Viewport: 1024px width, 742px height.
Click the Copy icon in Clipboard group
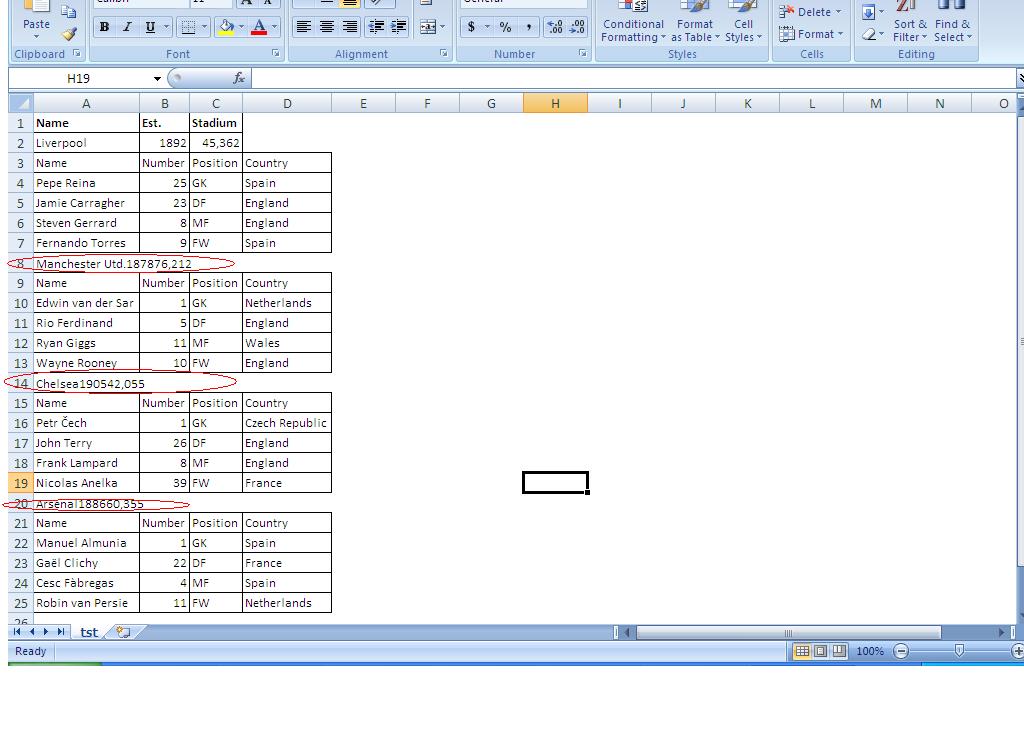coord(69,11)
